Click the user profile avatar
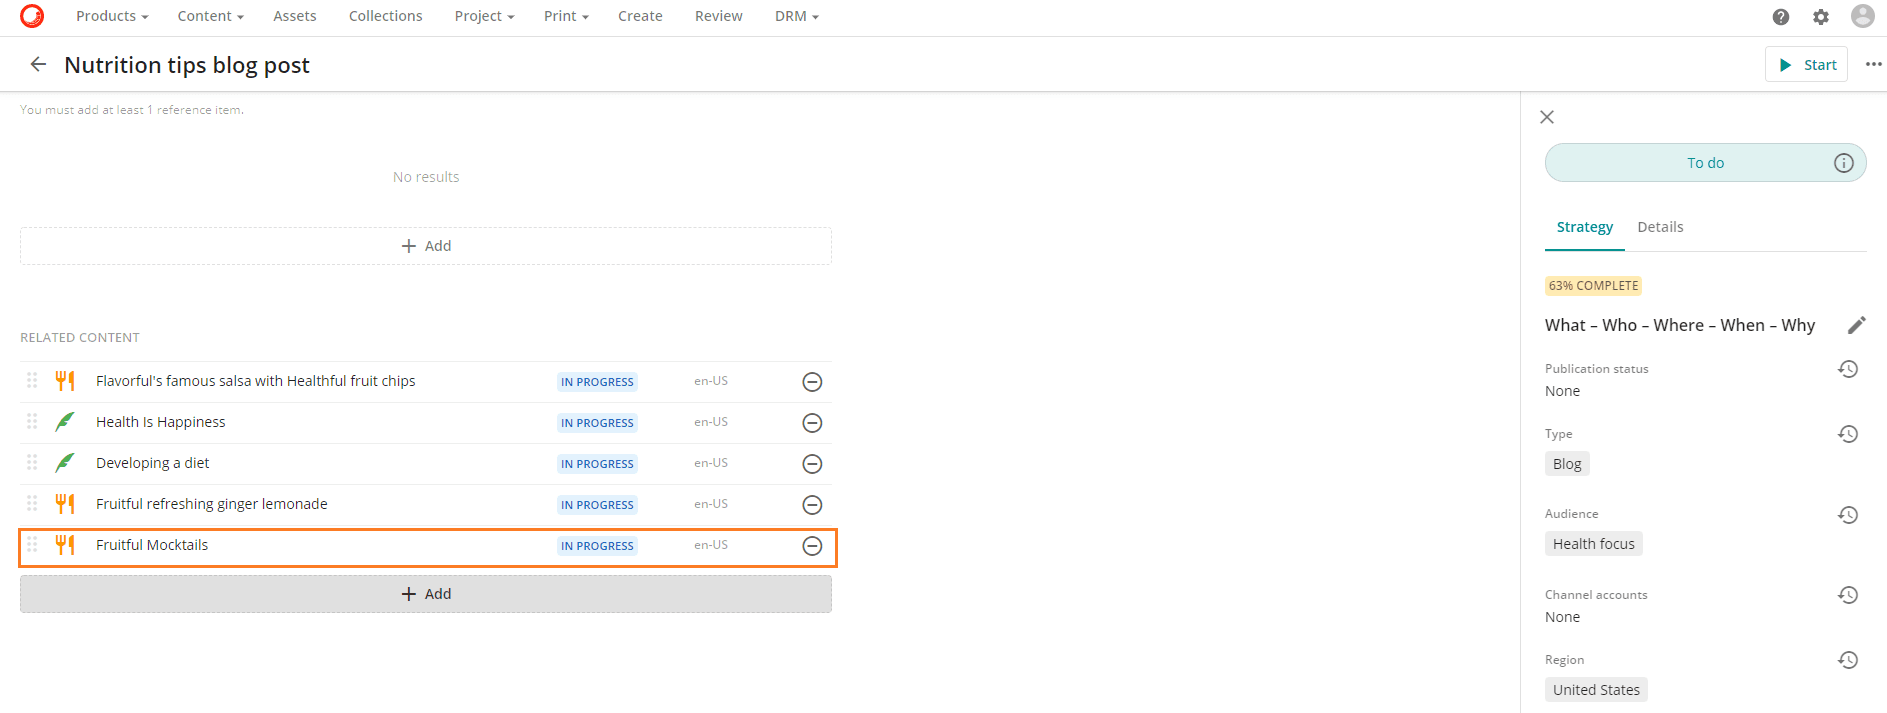Image resolution: width=1887 pixels, height=713 pixels. (x=1862, y=16)
